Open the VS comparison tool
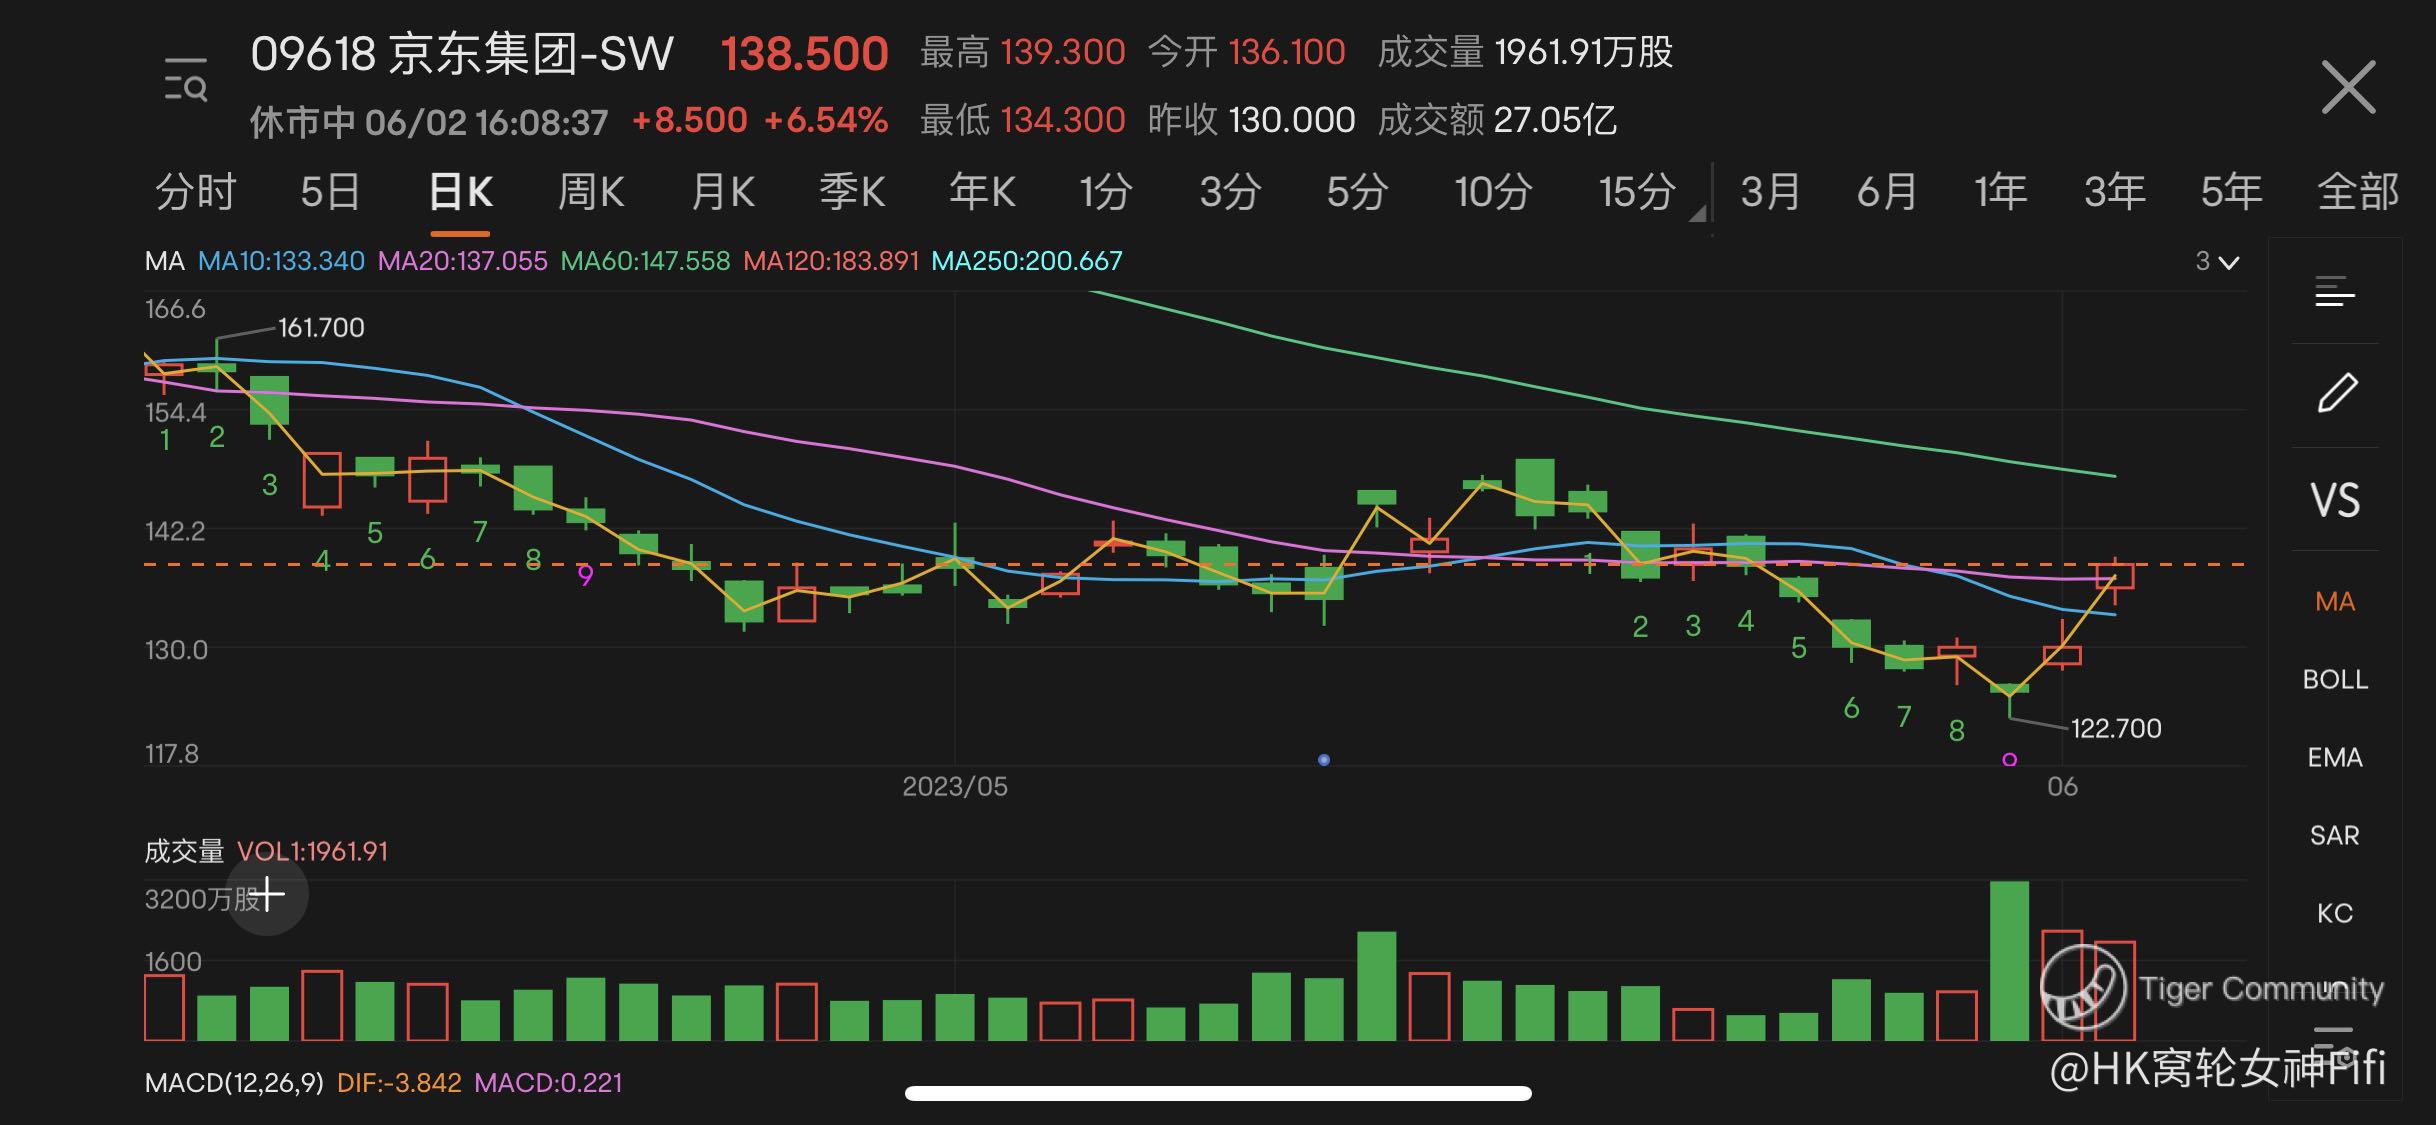 [x=2335, y=499]
